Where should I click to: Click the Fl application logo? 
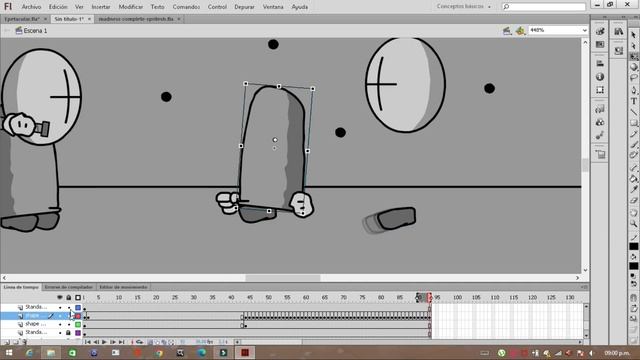pyautogui.click(x=8, y=7)
